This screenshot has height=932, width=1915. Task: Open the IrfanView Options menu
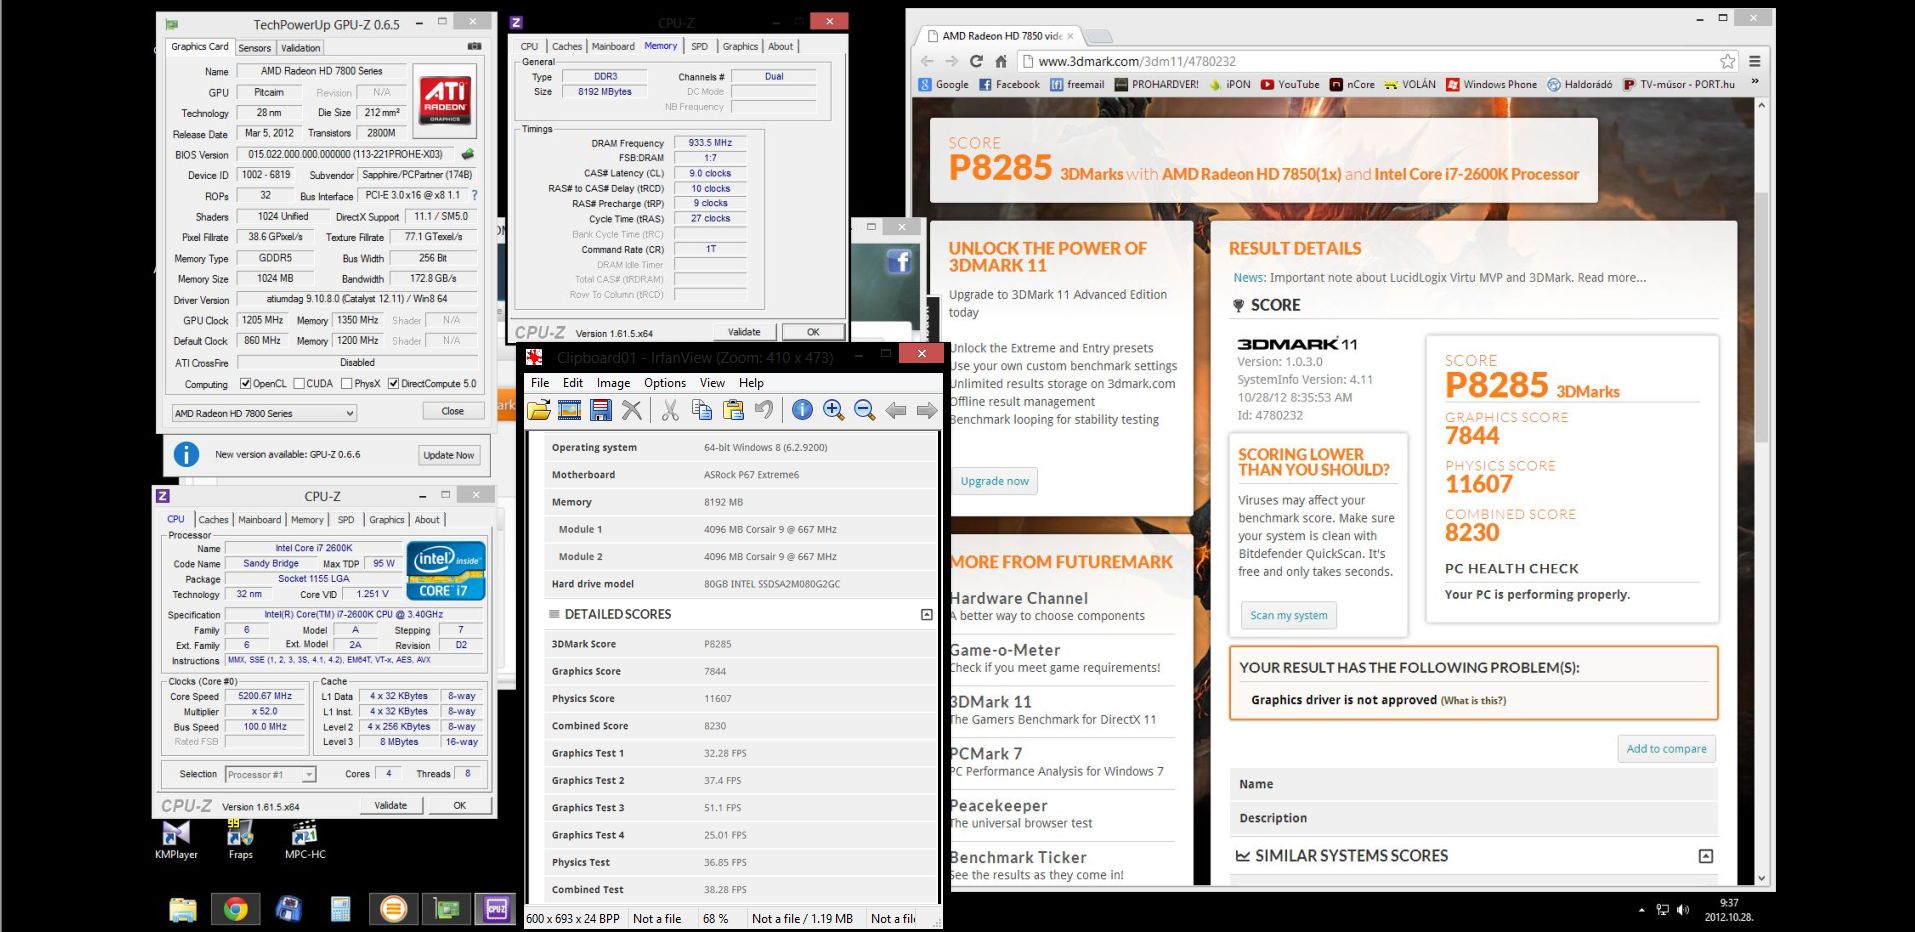[665, 383]
